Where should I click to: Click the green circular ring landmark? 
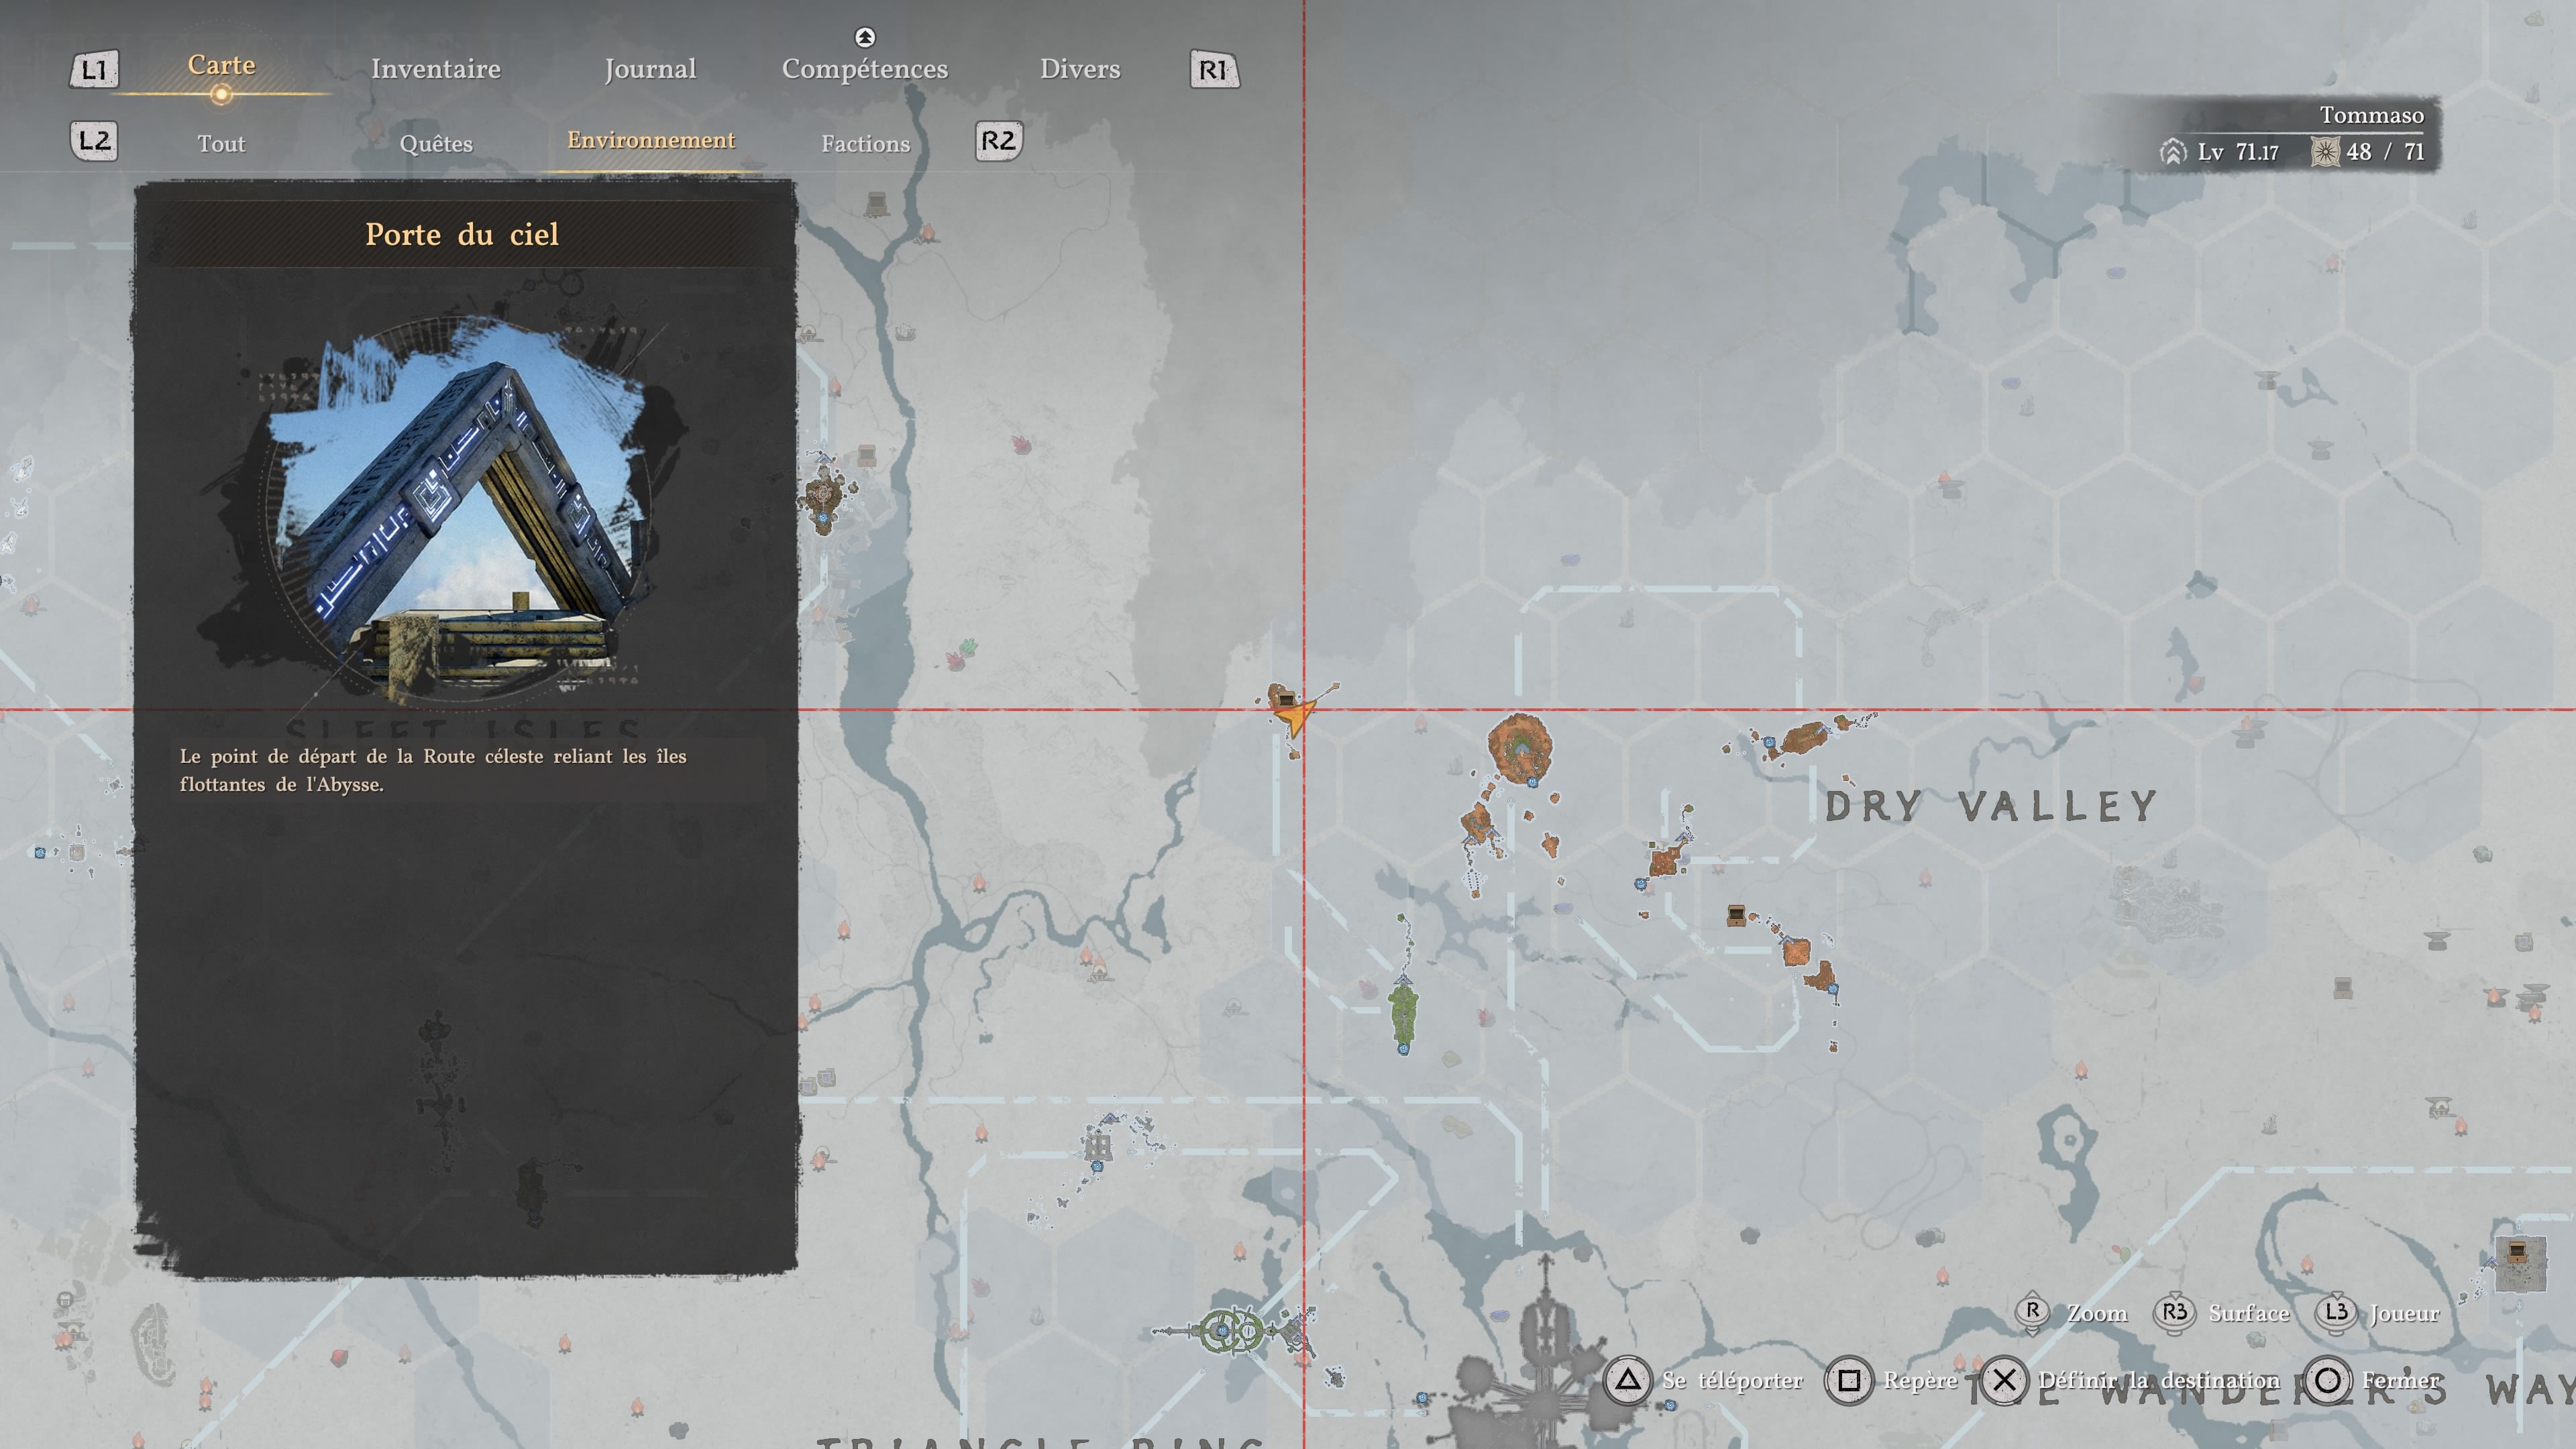coord(1231,1331)
